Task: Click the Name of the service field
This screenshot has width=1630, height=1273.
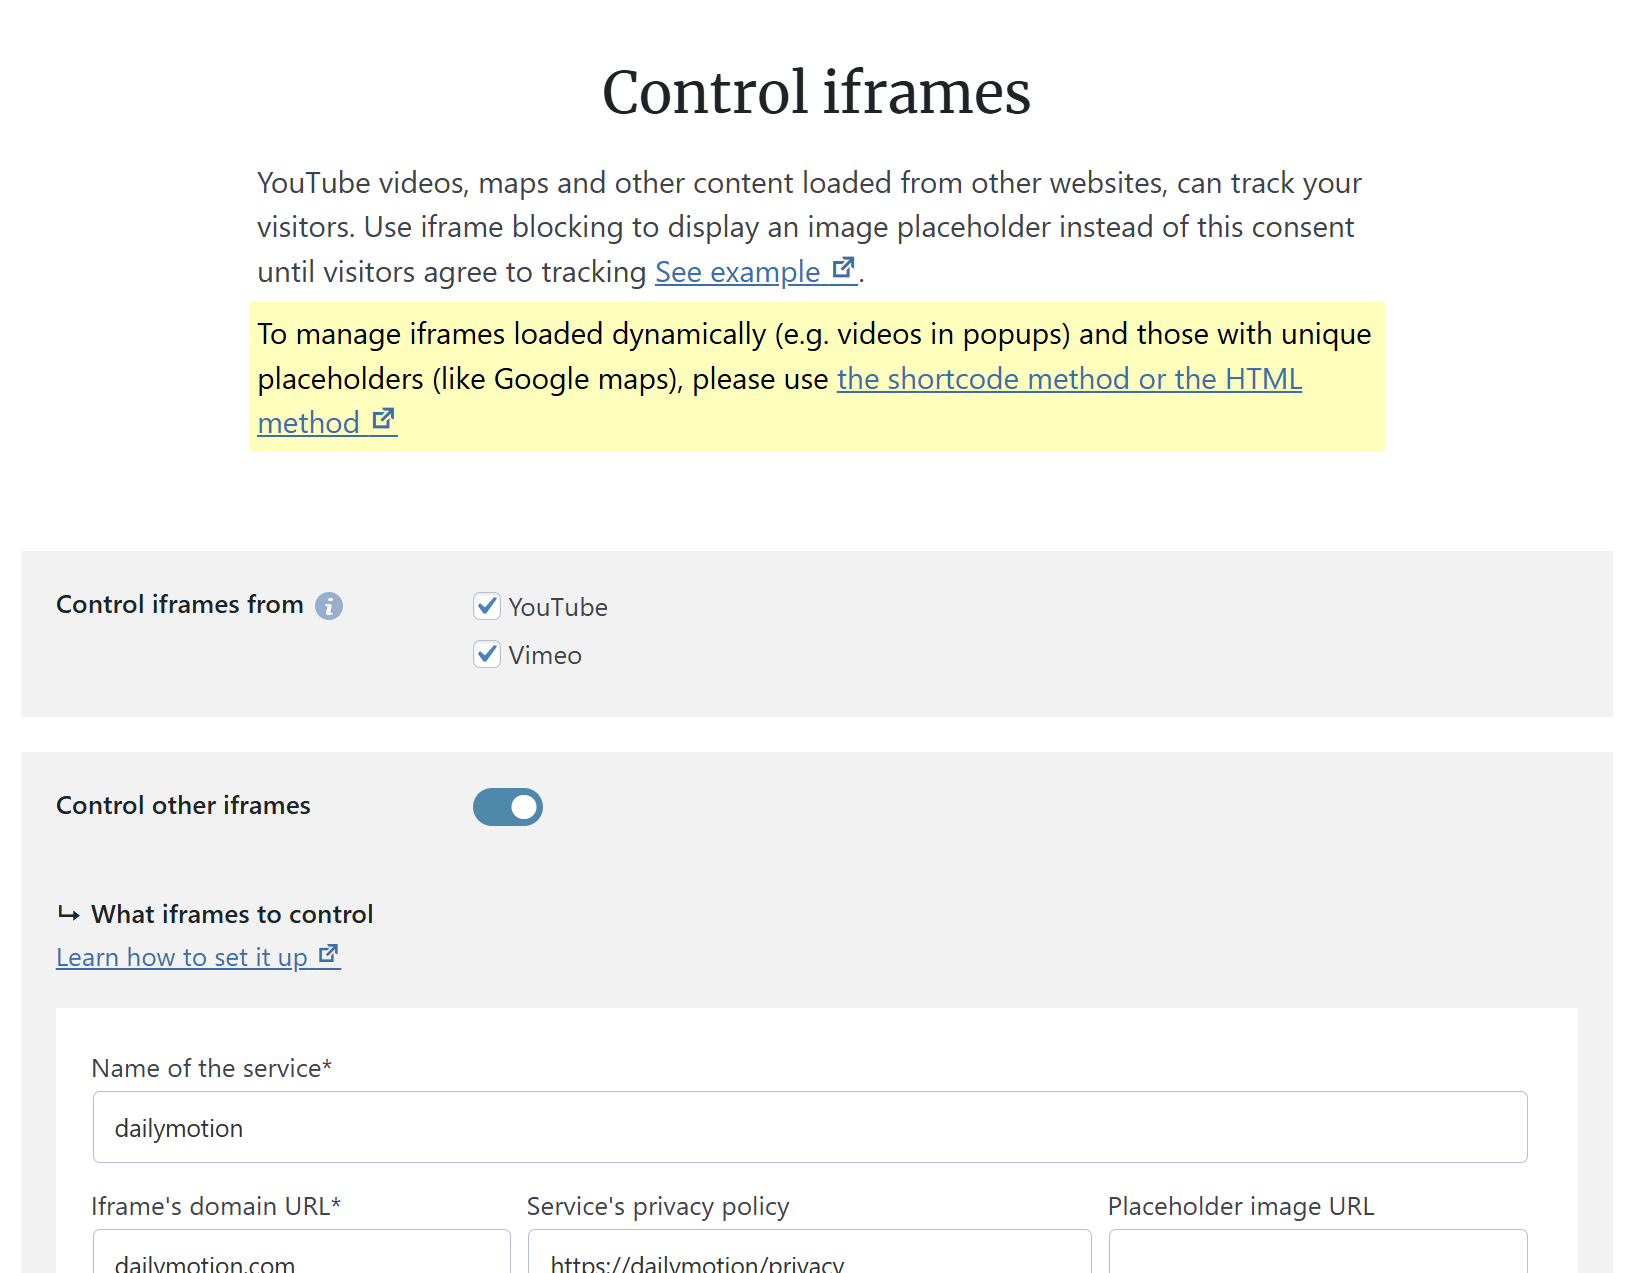Action: [x=810, y=1127]
